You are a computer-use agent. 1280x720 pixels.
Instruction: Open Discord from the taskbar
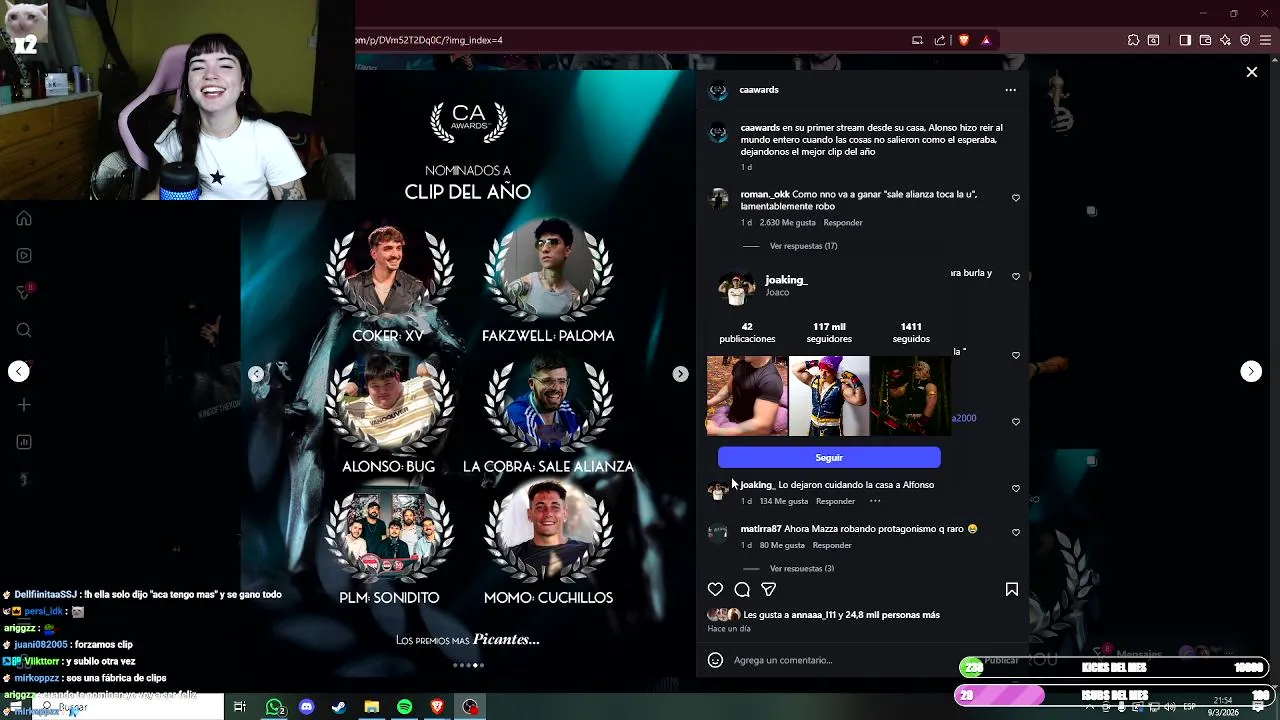coord(306,707)
